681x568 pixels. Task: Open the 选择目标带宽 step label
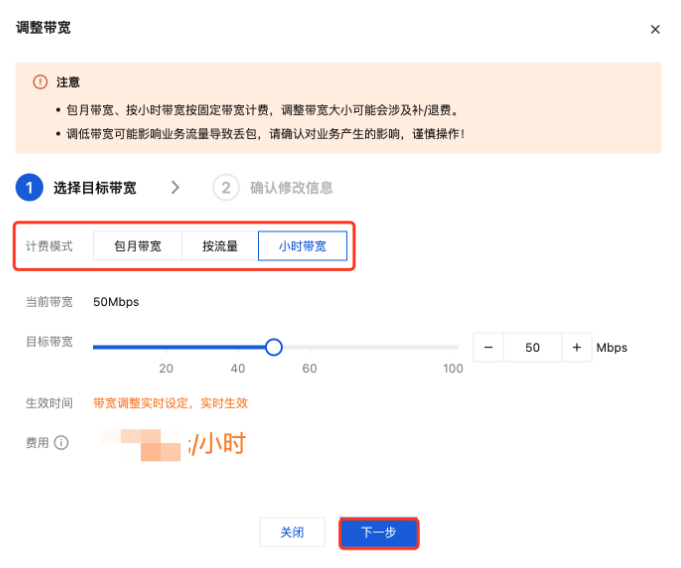tap(95, 188)
